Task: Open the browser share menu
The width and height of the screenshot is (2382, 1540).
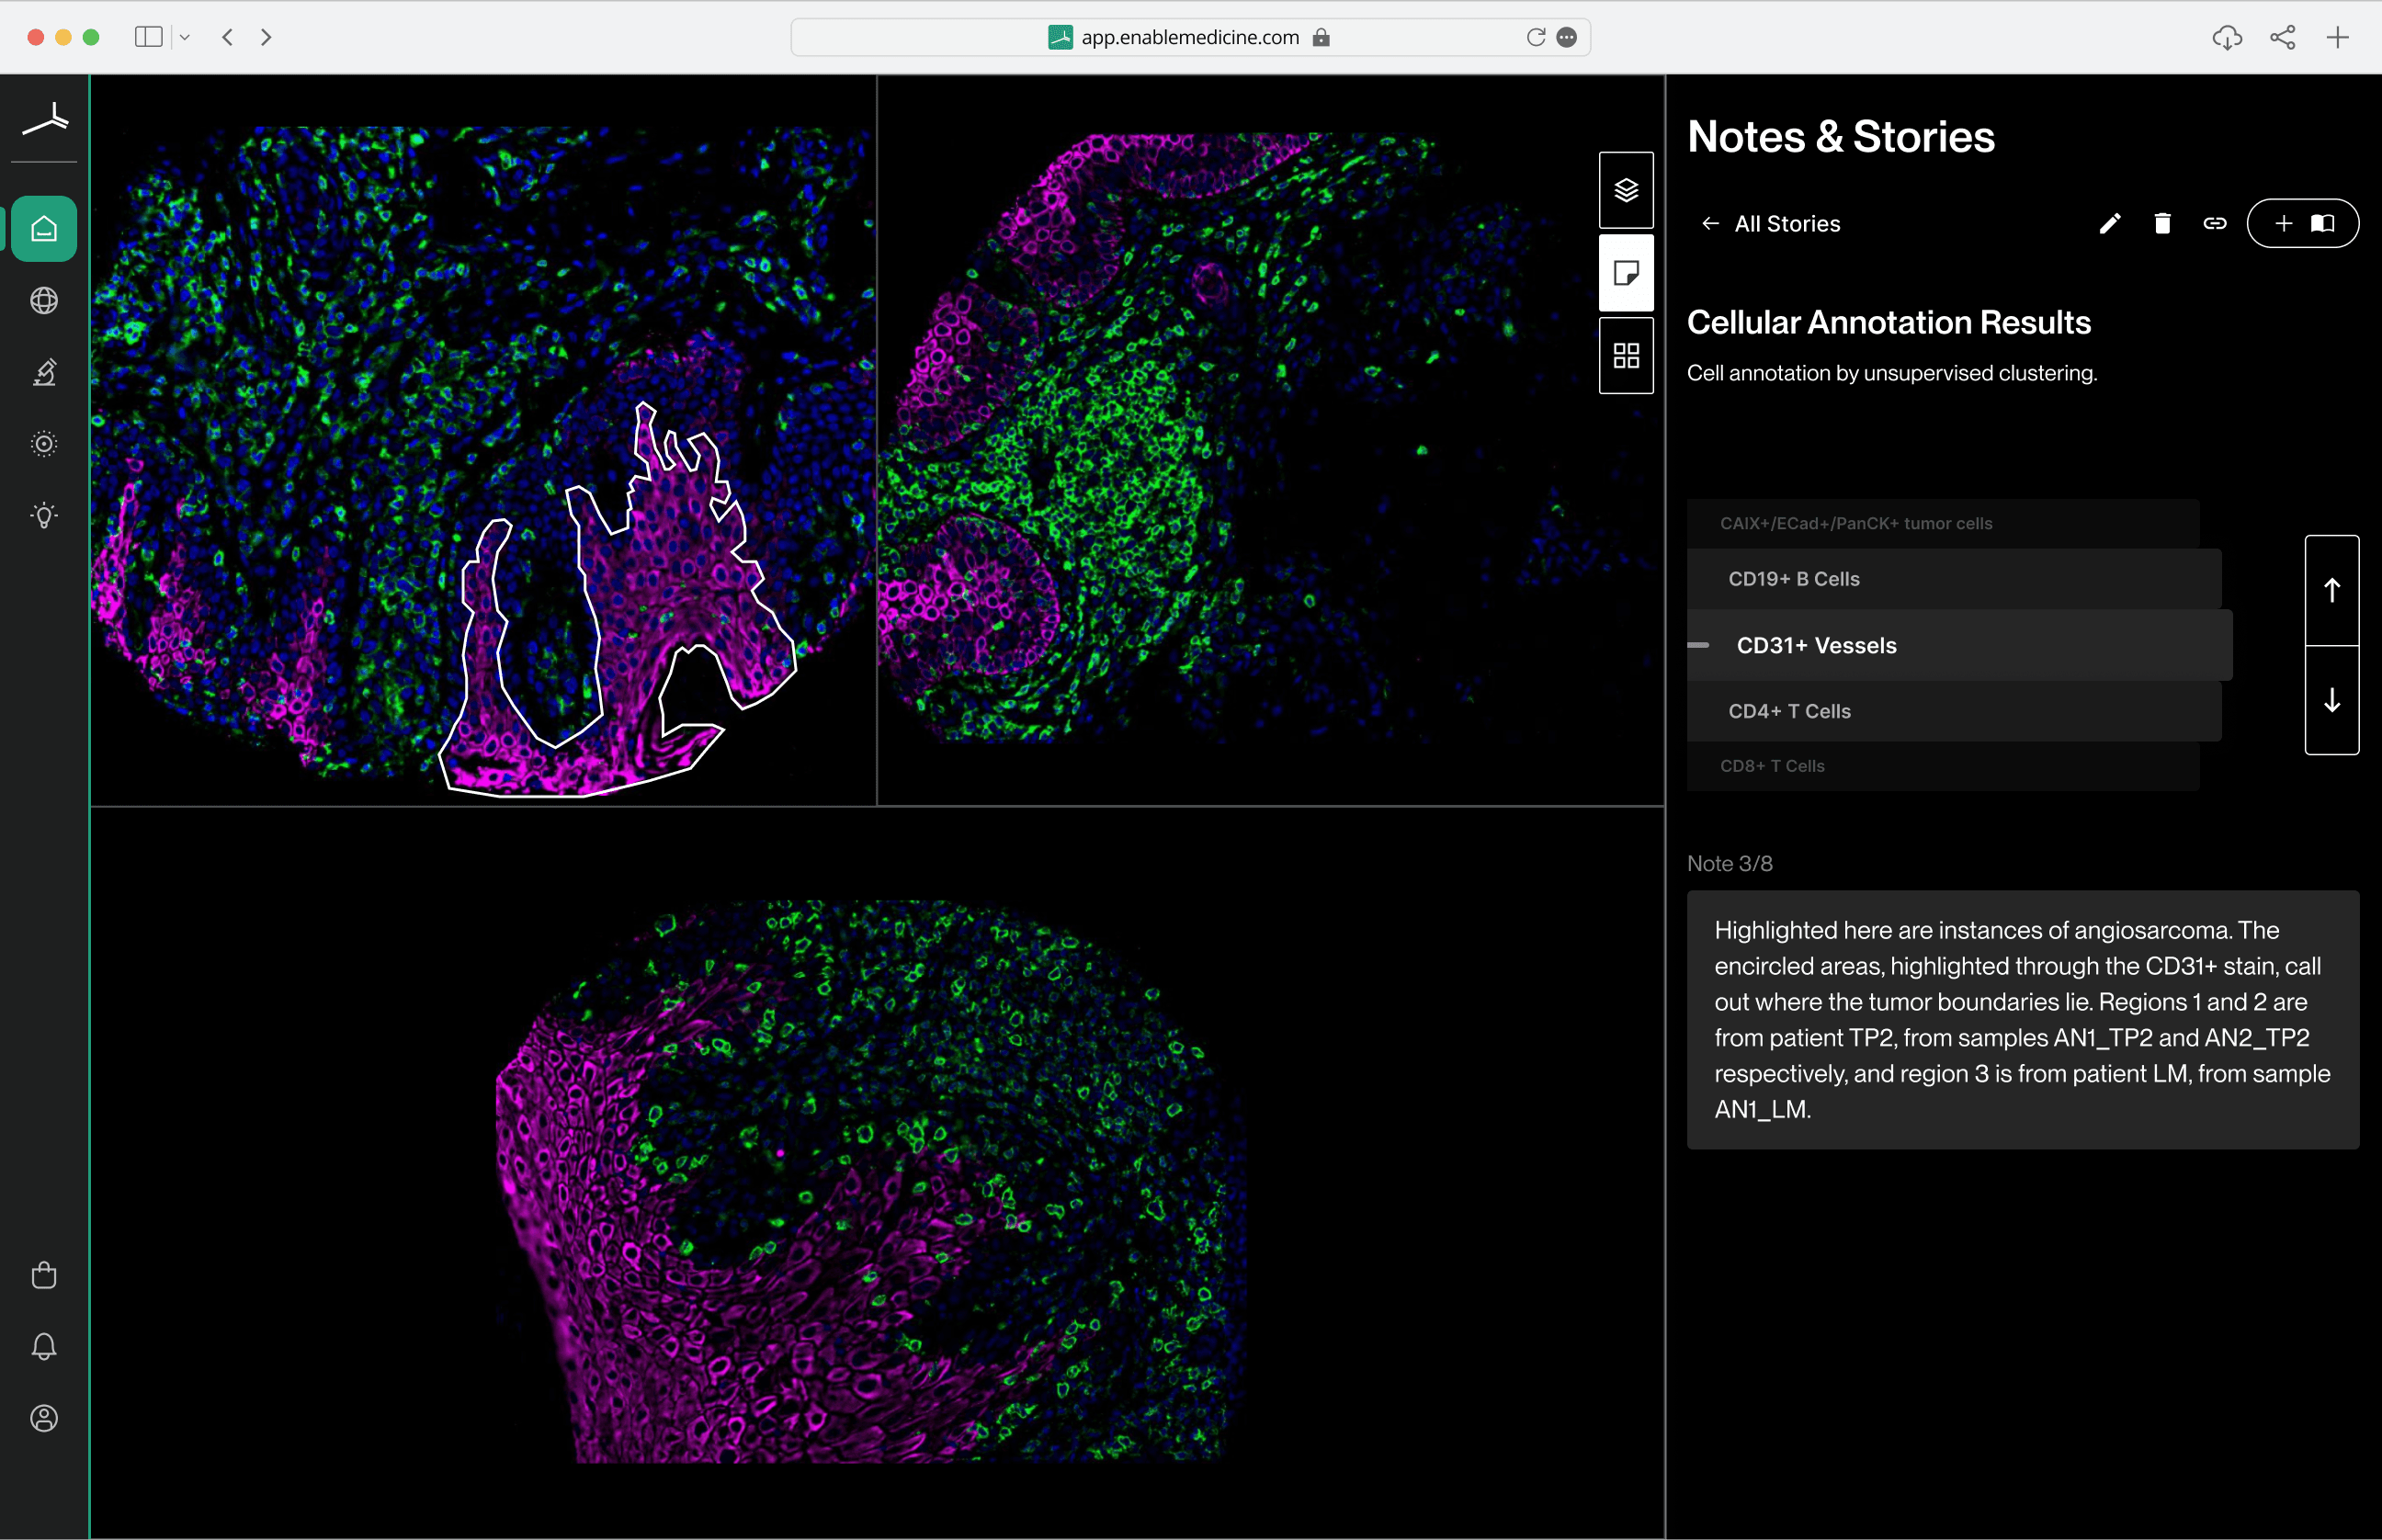Action: (2283, 37)
